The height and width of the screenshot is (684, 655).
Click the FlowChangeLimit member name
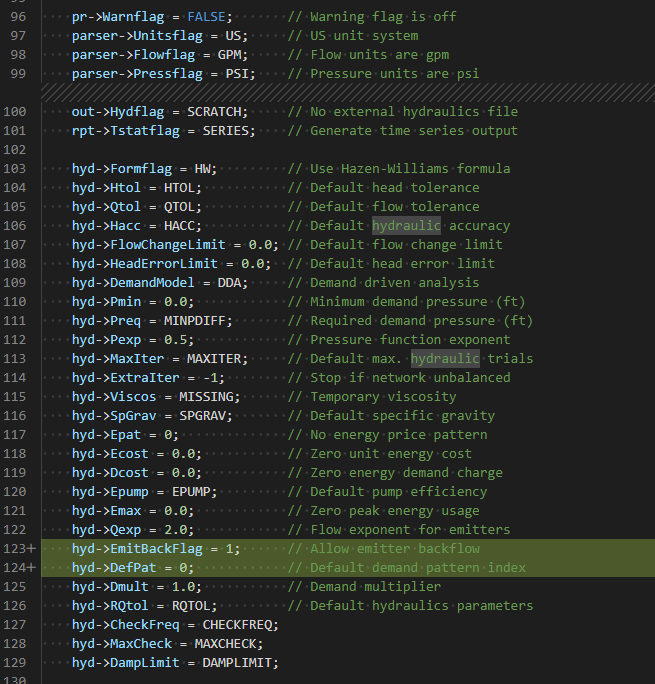pyautogui.click(x=168, y=245)
